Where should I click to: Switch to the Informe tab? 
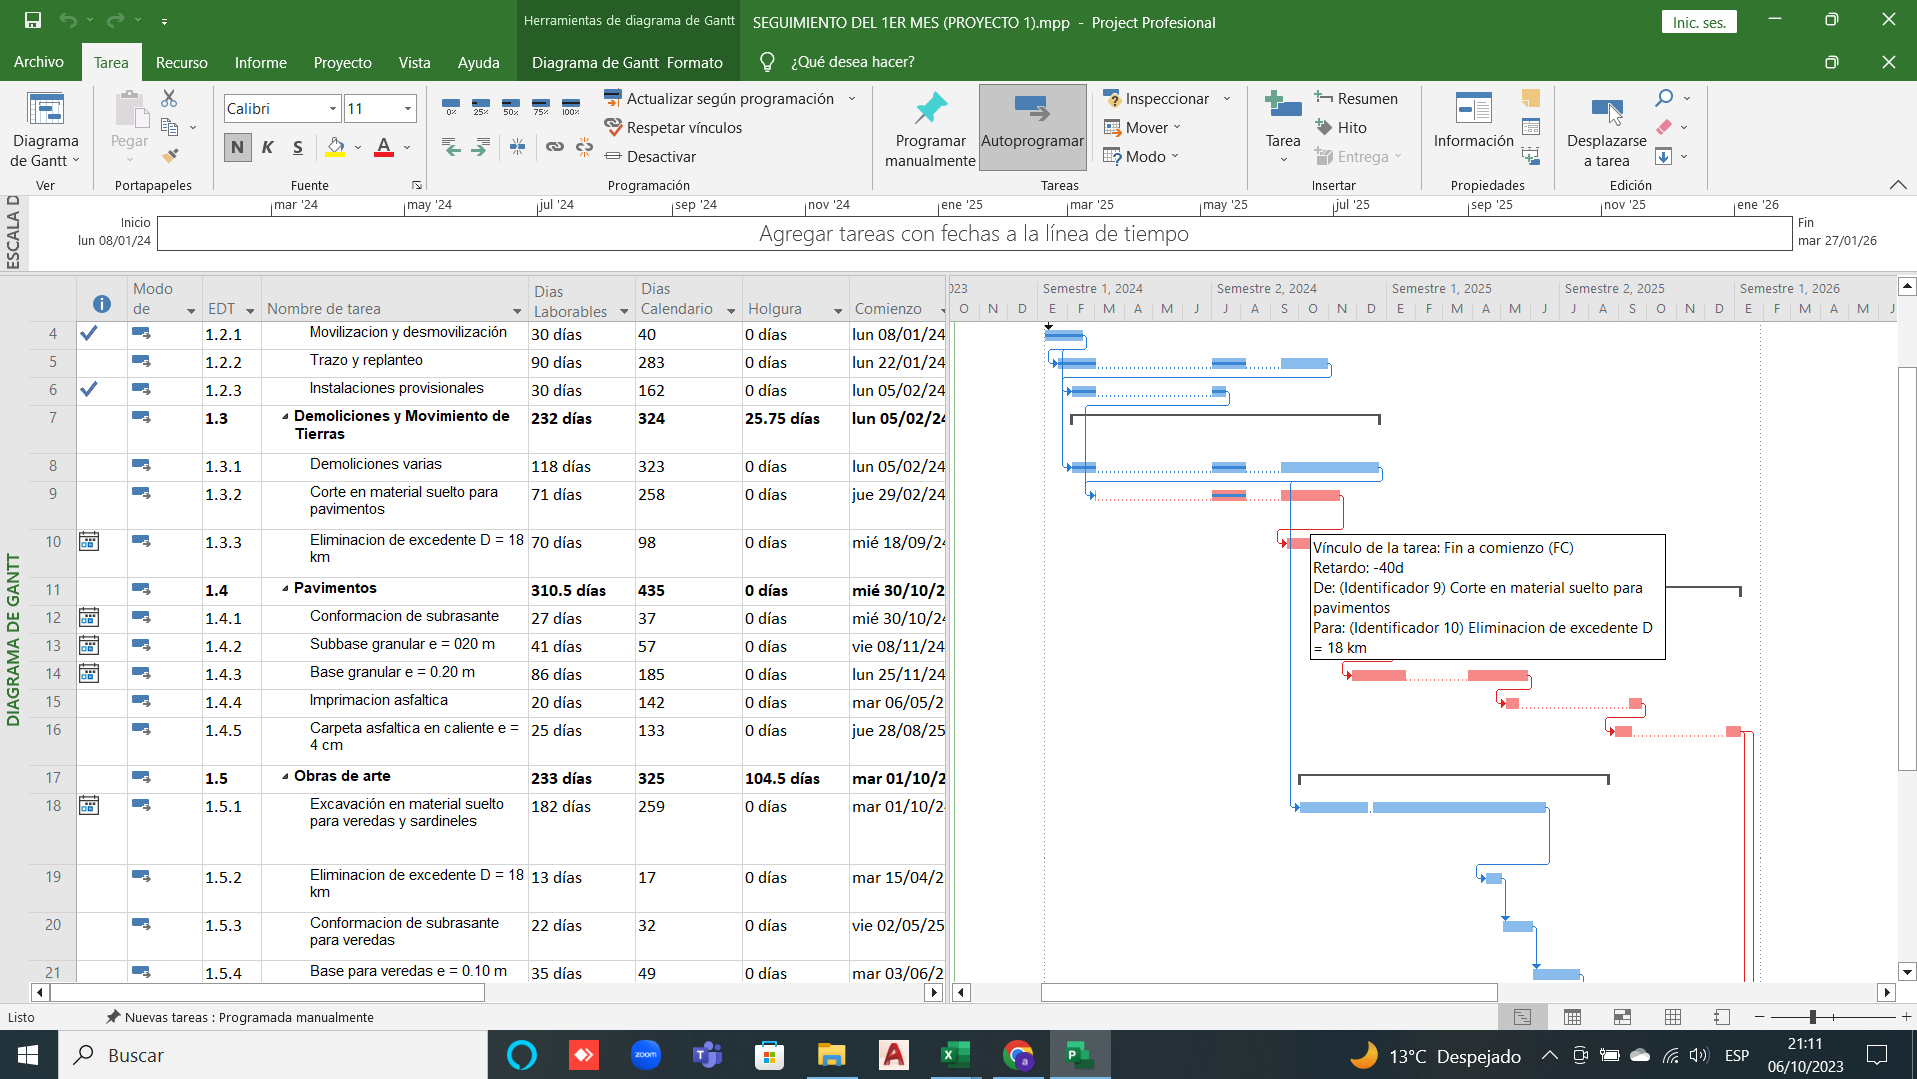[x=260, y=62]
